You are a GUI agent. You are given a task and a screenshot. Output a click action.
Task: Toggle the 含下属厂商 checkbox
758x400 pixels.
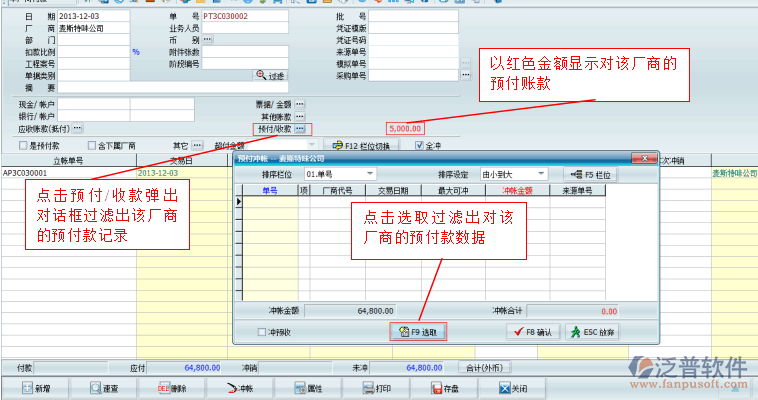tap(92, 145)
